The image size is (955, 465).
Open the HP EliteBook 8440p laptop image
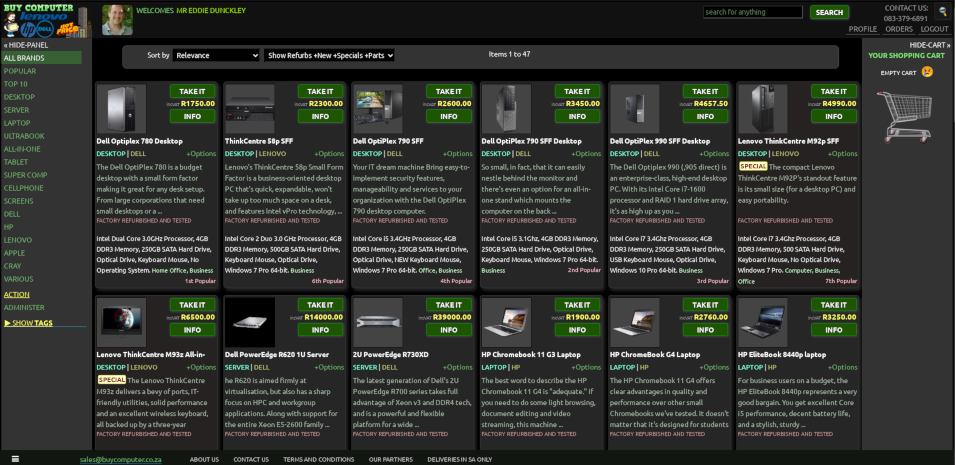click(x=763, y=322)
